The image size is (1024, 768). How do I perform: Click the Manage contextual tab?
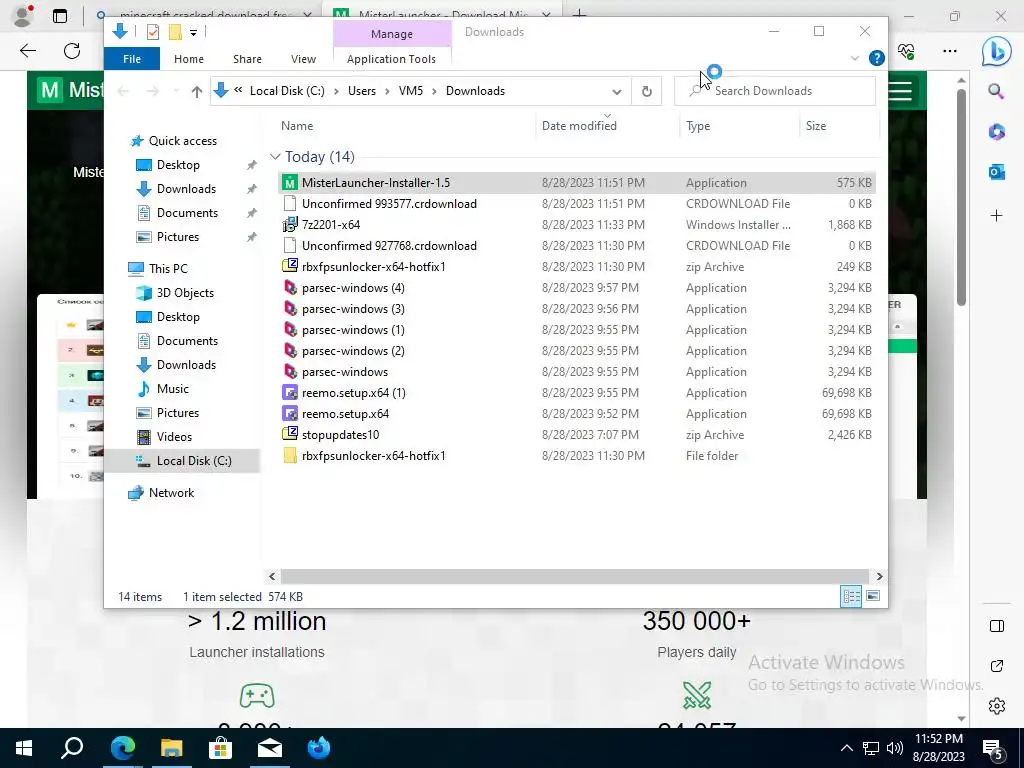391,34
